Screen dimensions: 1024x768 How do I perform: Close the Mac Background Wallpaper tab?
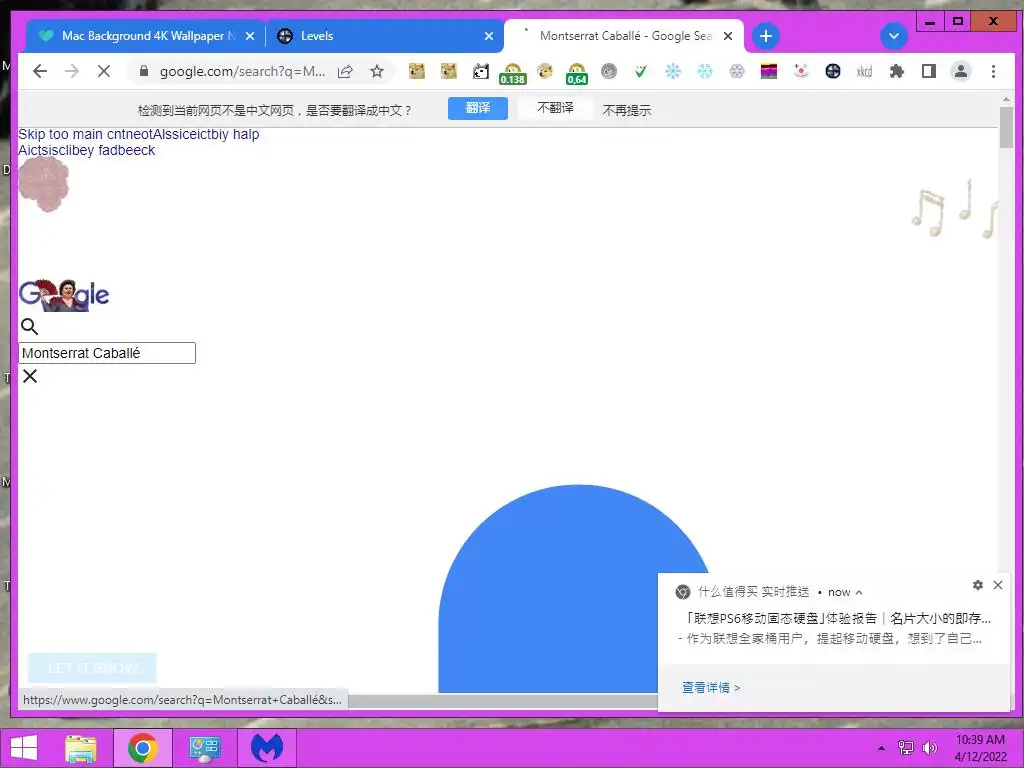click(250, 36)
